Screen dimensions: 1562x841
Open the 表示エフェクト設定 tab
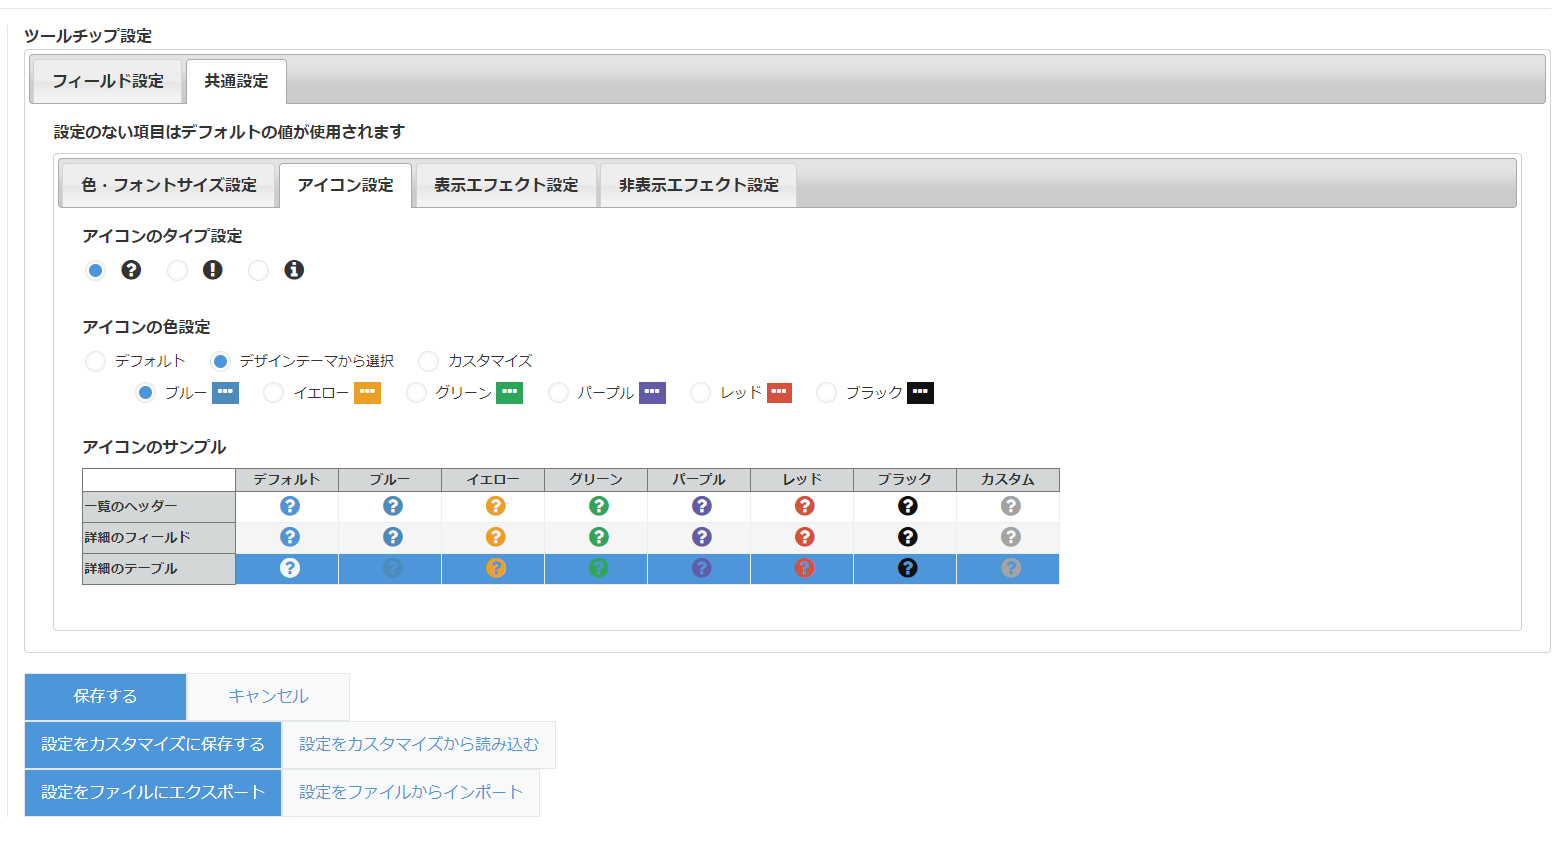[505, 185]
